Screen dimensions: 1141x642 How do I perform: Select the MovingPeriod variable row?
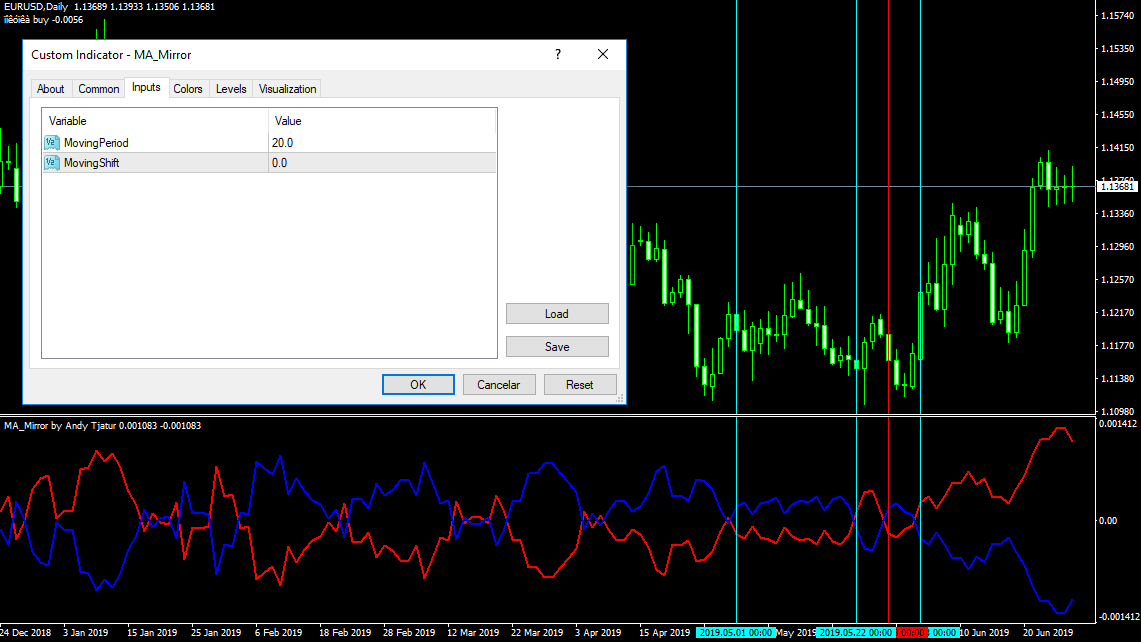[269, 143]
